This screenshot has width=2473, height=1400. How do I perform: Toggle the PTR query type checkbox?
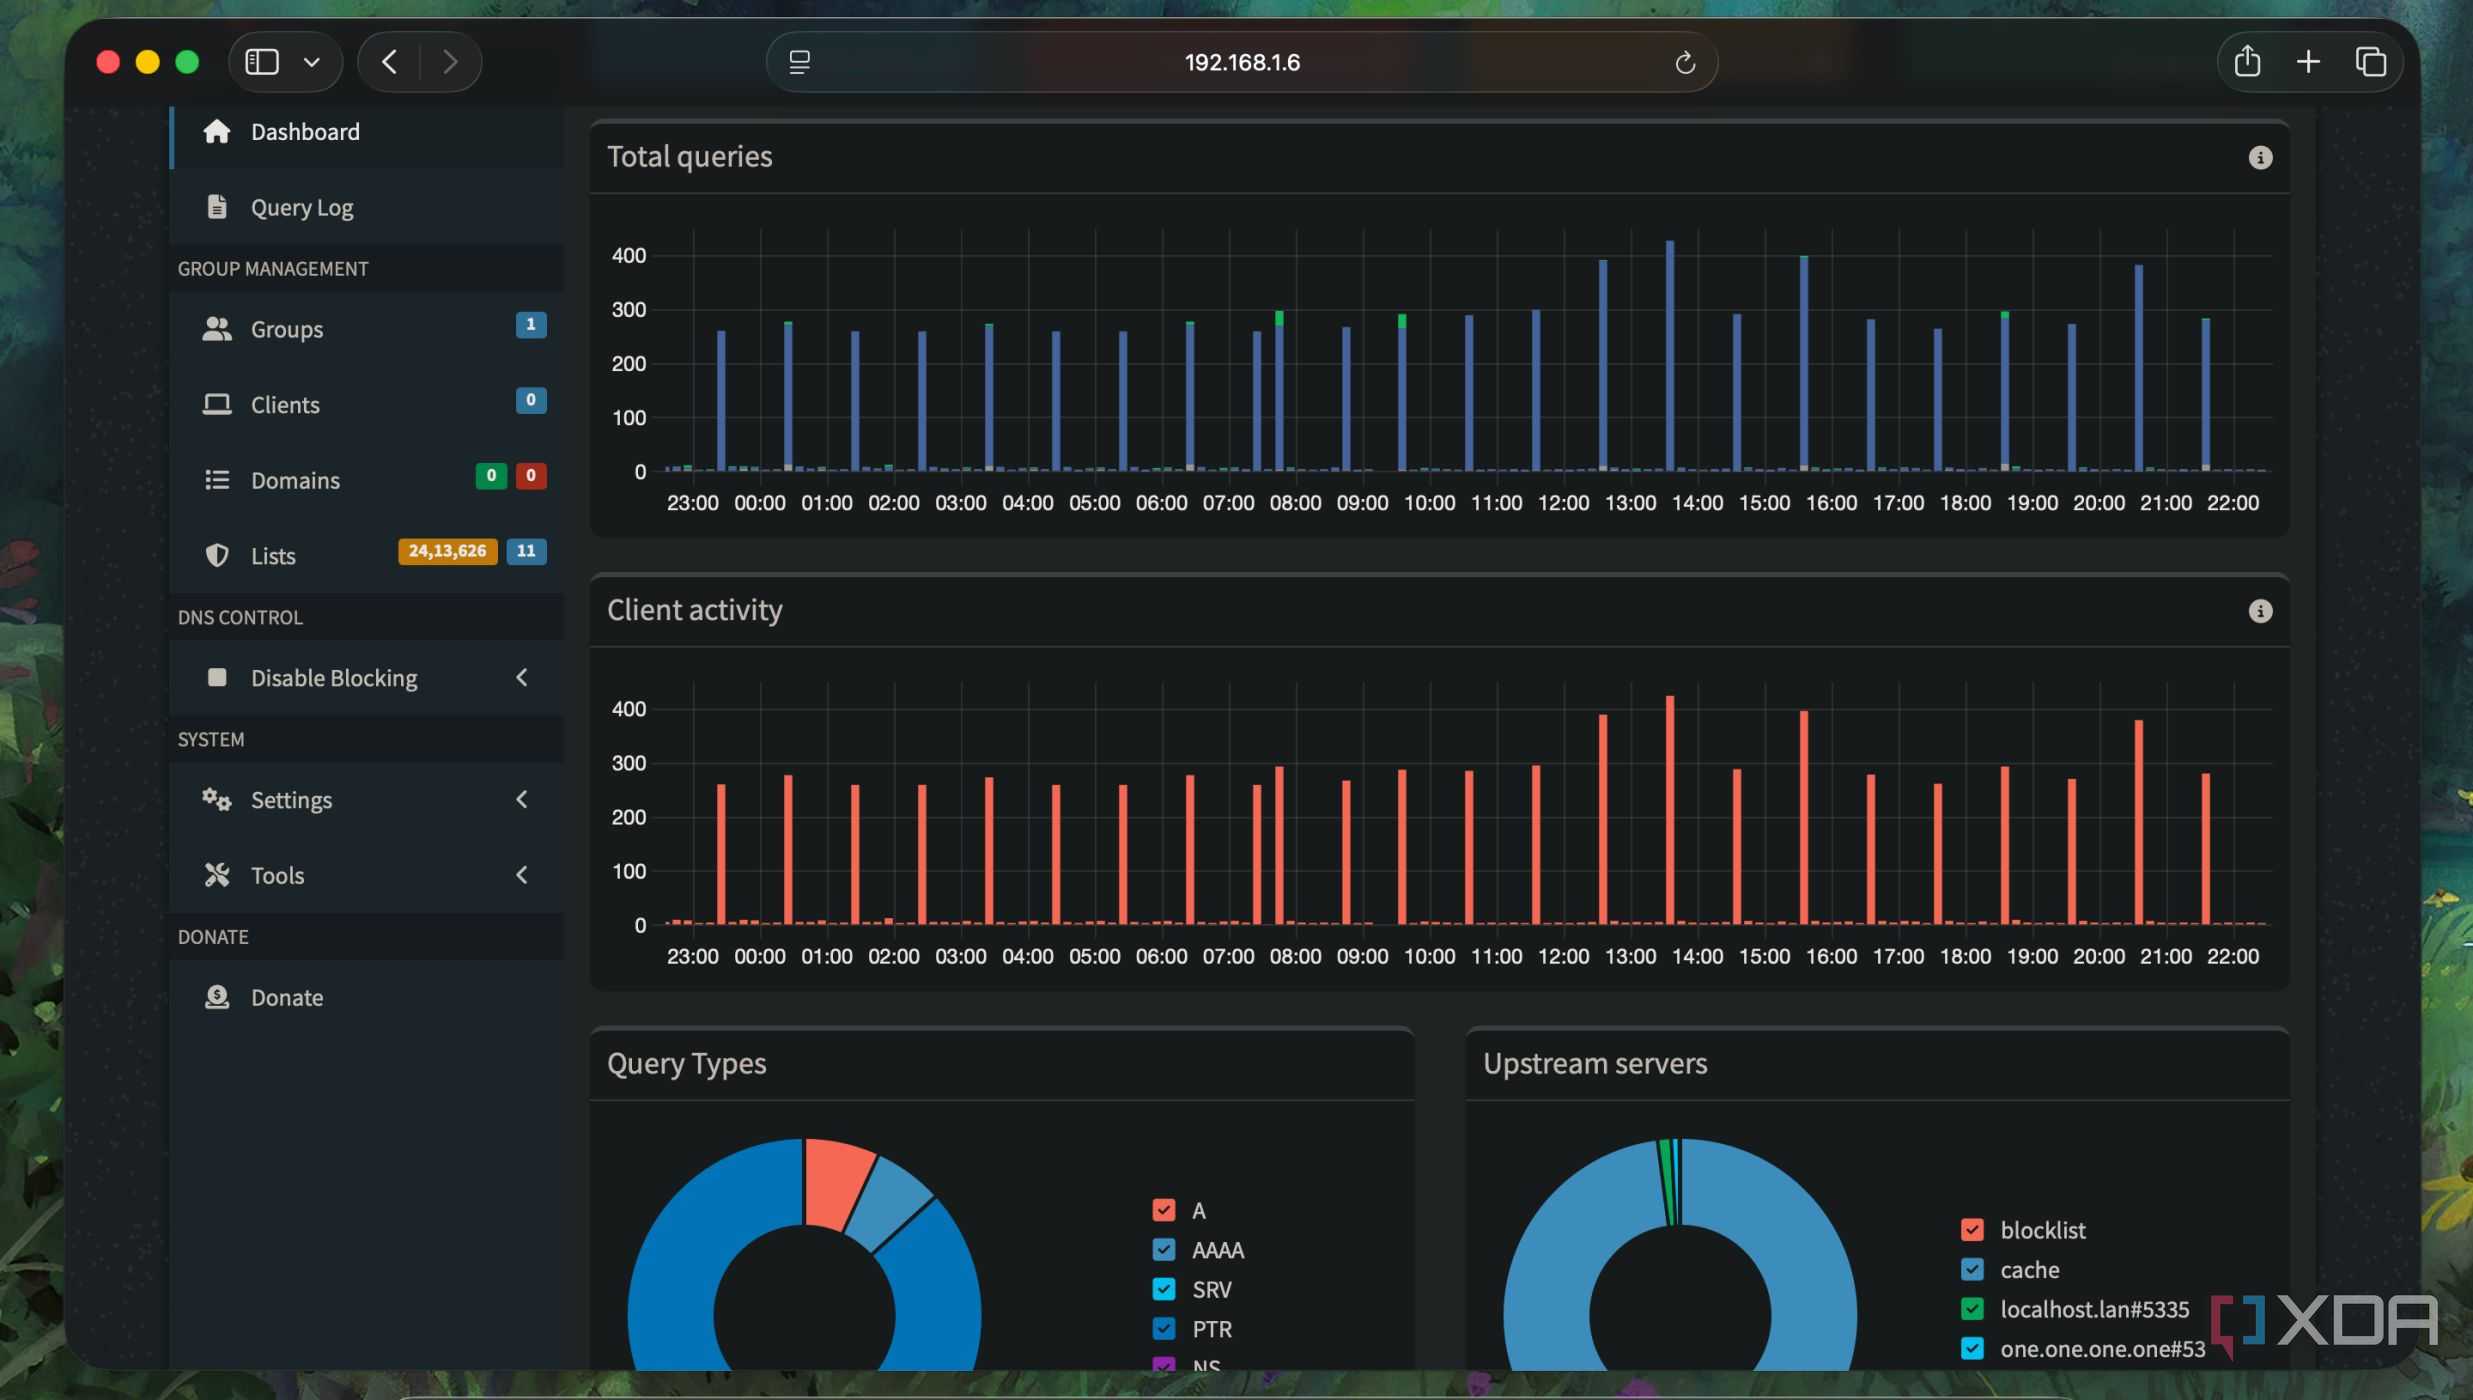(x=1163, y=1329)
